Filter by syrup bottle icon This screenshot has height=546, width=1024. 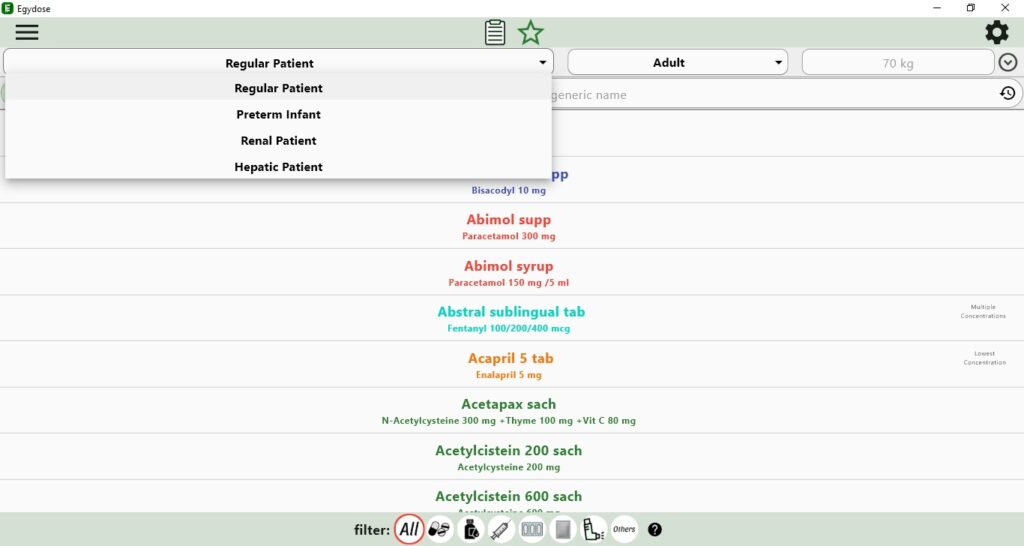(471, 529)
